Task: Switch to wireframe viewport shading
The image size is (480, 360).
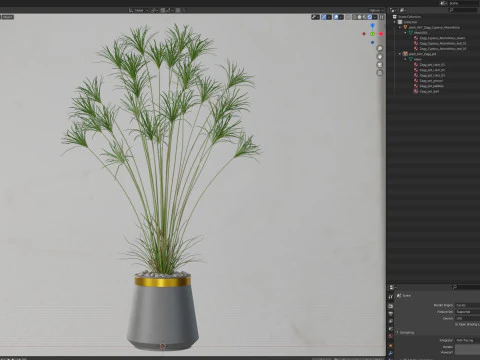Action: [x=355, y=17]
